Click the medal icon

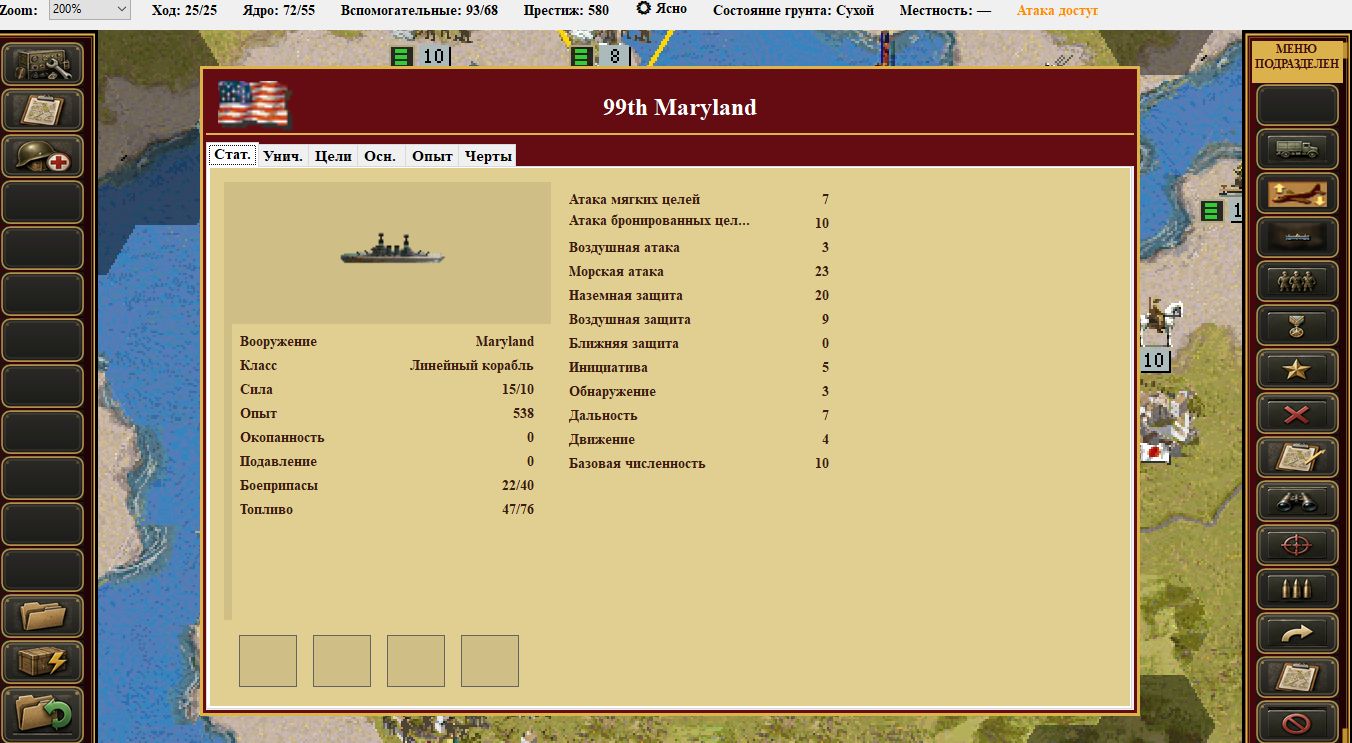pyautogui.click(x=1297, y=325)
